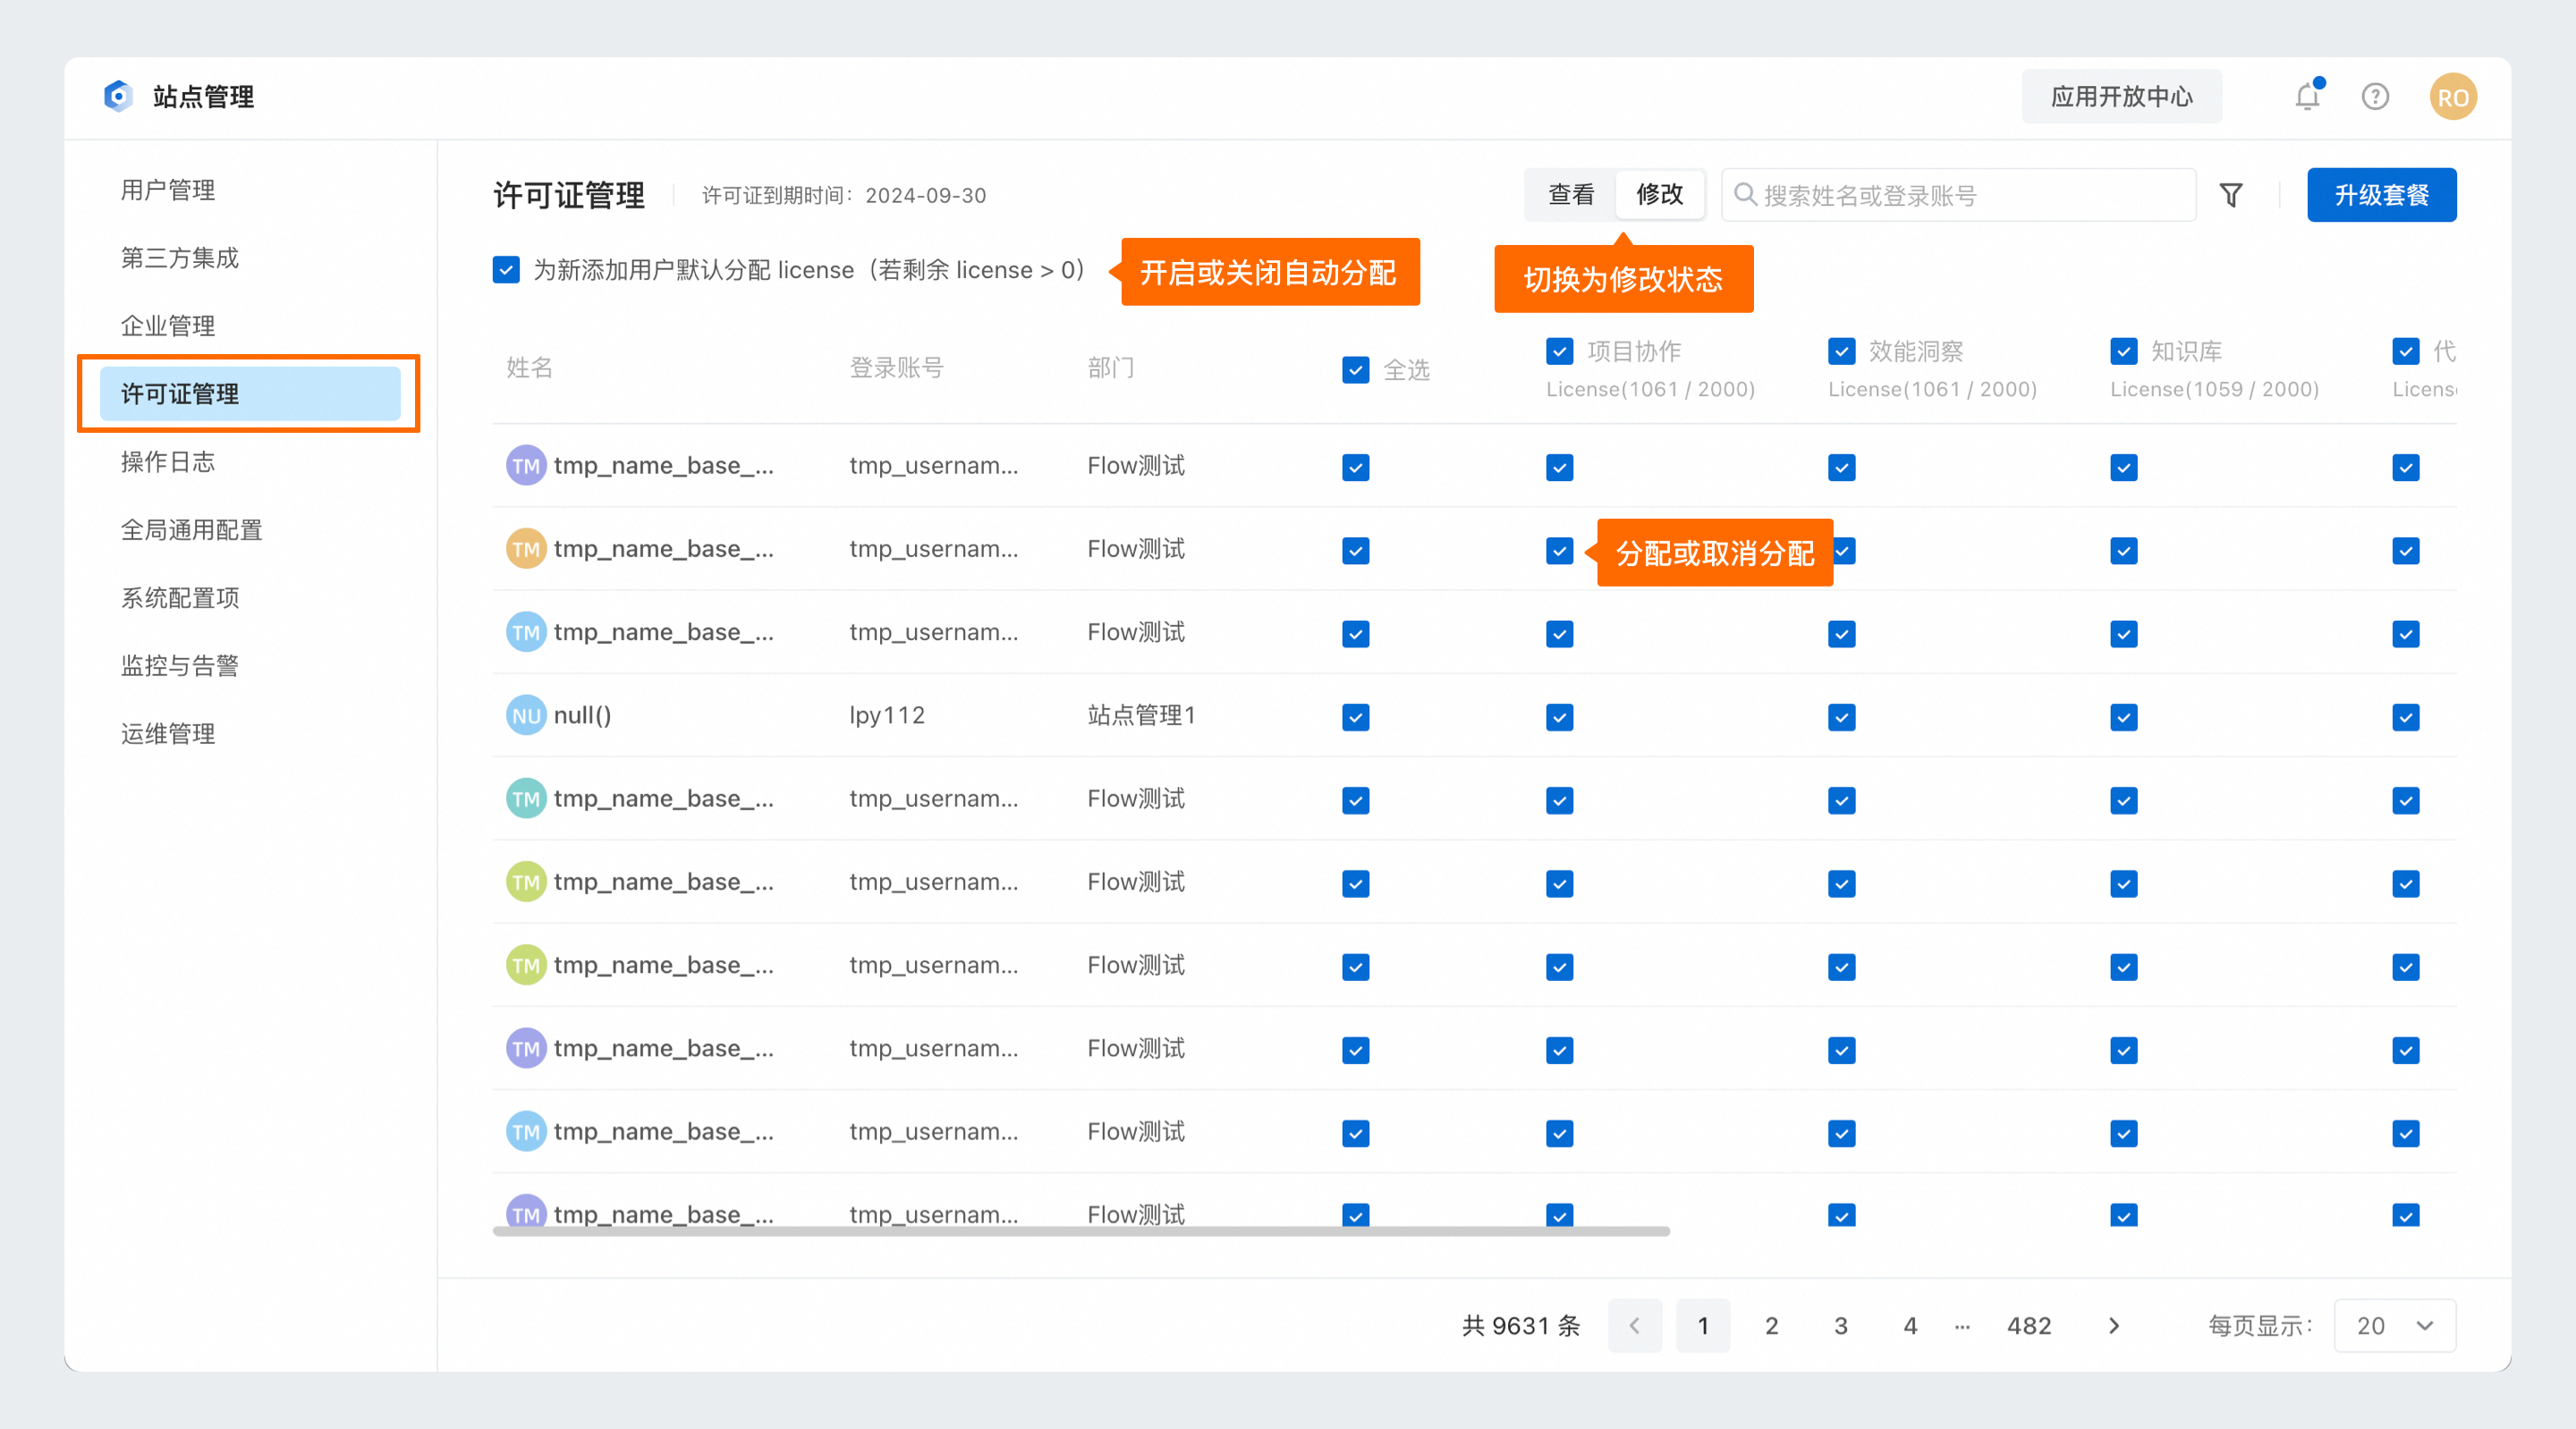Image resolution: width=2576 pixels, height=1429 pixels.
Task: Go to previous page arrow
Action: coord(1635,1325)
